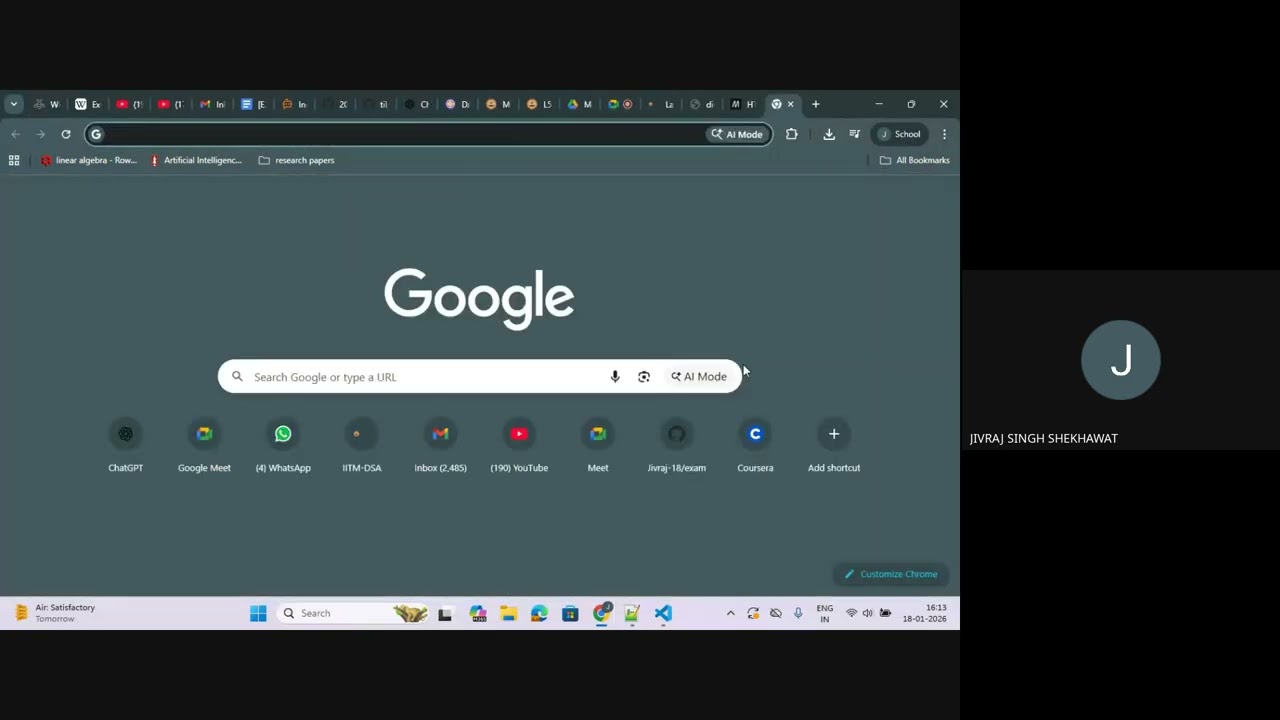The height and width of the screenshot is (720, 1280).
Task: Click the AI Mode button in the address bar
Action: (x=738, y=134)
